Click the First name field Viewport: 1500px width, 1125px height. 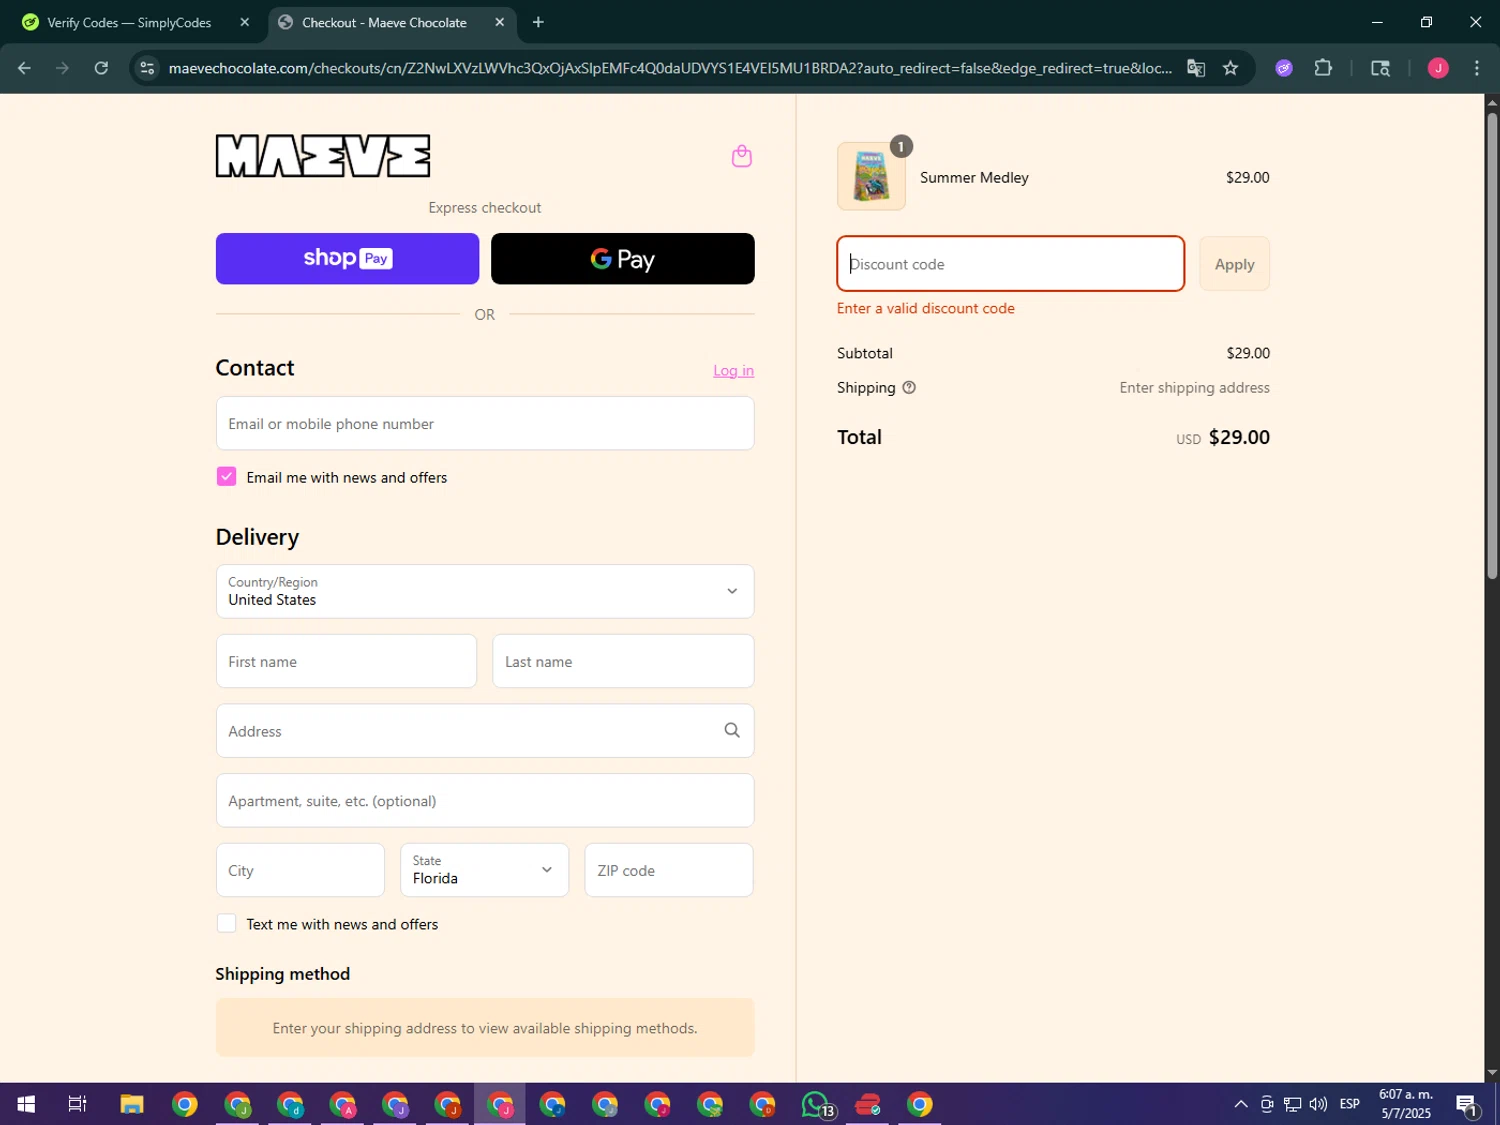346,661
